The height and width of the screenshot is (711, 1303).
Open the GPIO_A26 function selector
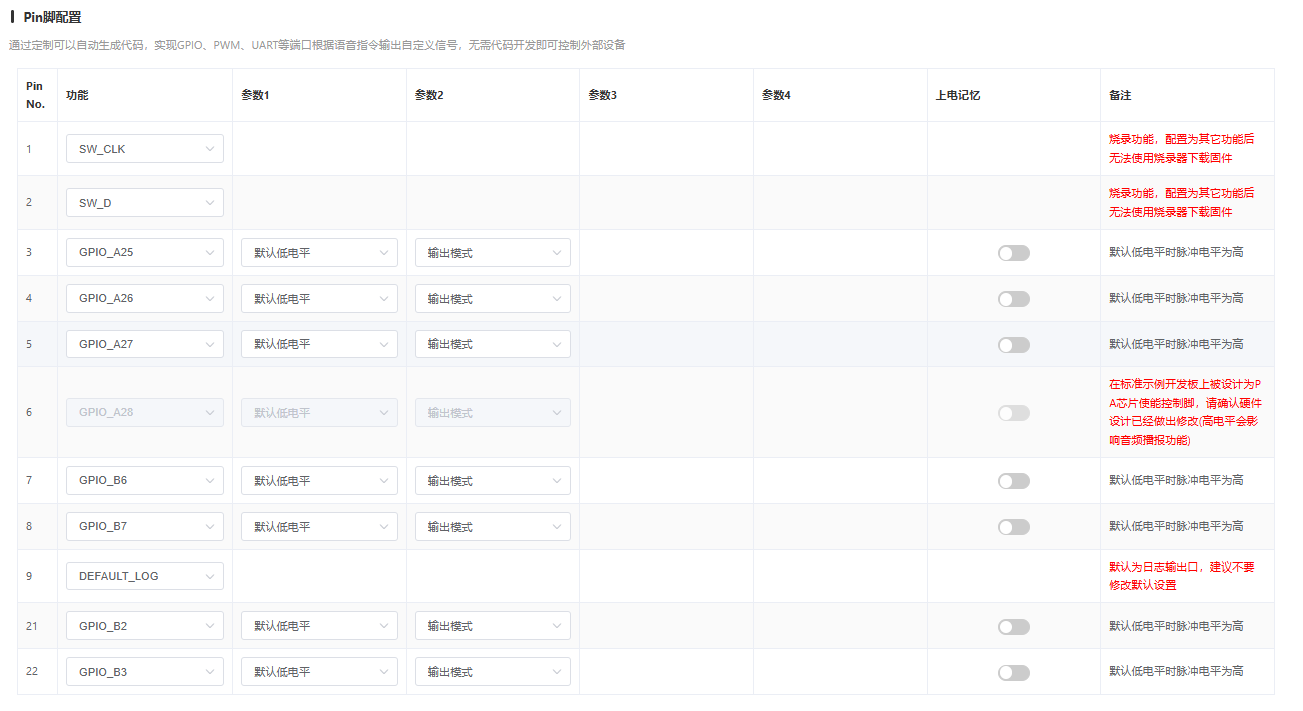[x=144, y=299]
